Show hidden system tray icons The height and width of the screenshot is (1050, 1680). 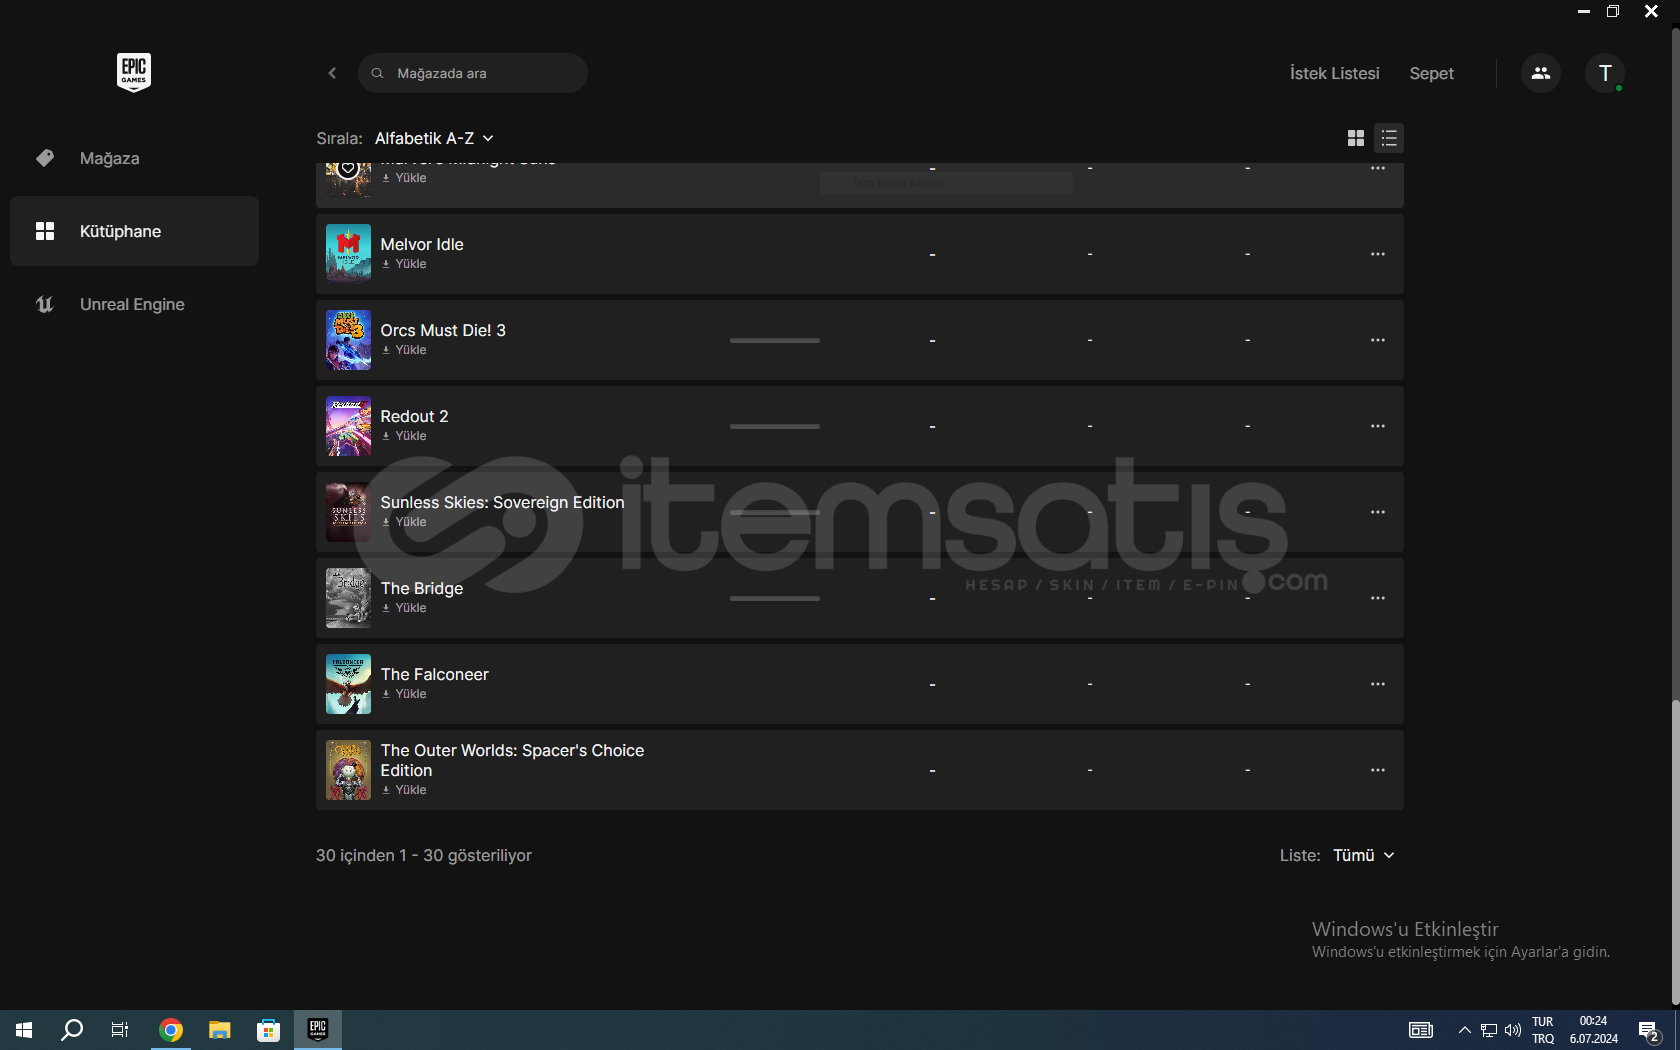pyautogui.click(x=1464, y=1030)
